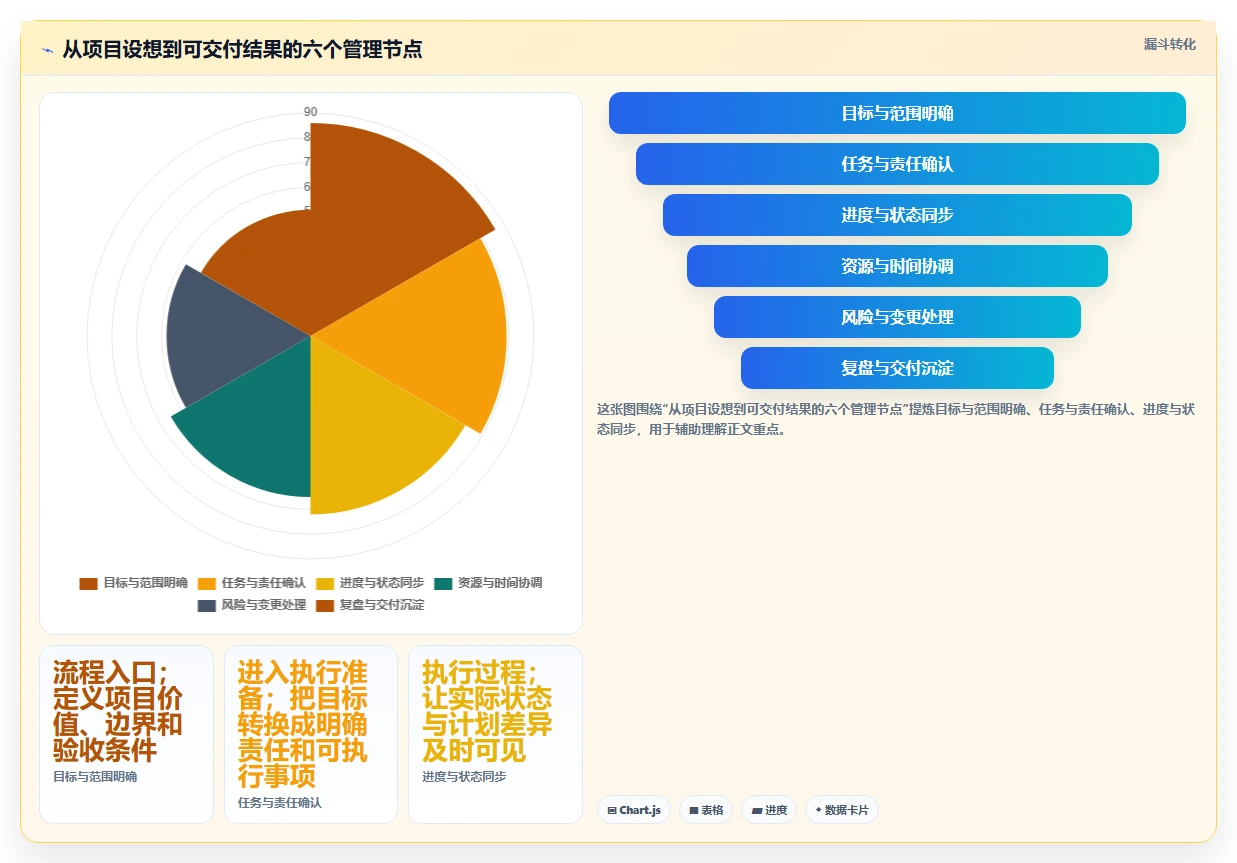1237x863 pixels.
Task: Click the 进度 tag chip
Action: pos(769,810)
